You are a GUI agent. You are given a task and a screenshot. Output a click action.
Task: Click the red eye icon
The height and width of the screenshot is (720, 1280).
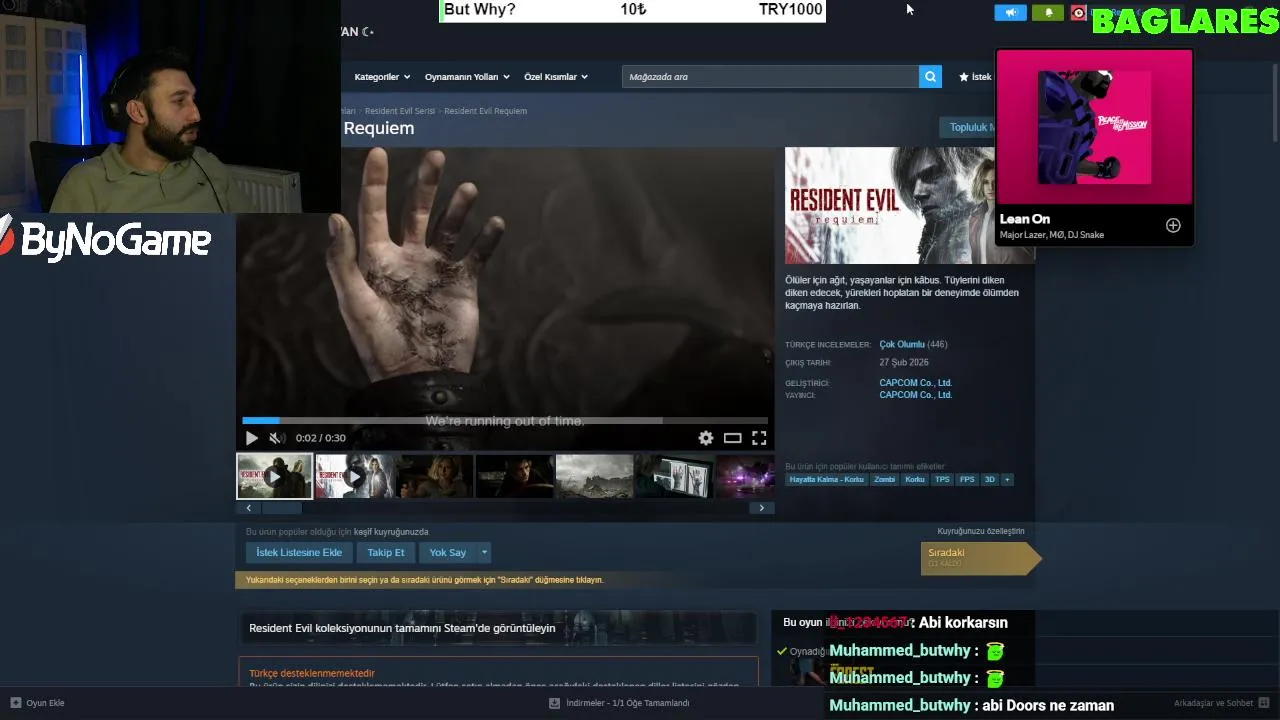pos(1078,13)
